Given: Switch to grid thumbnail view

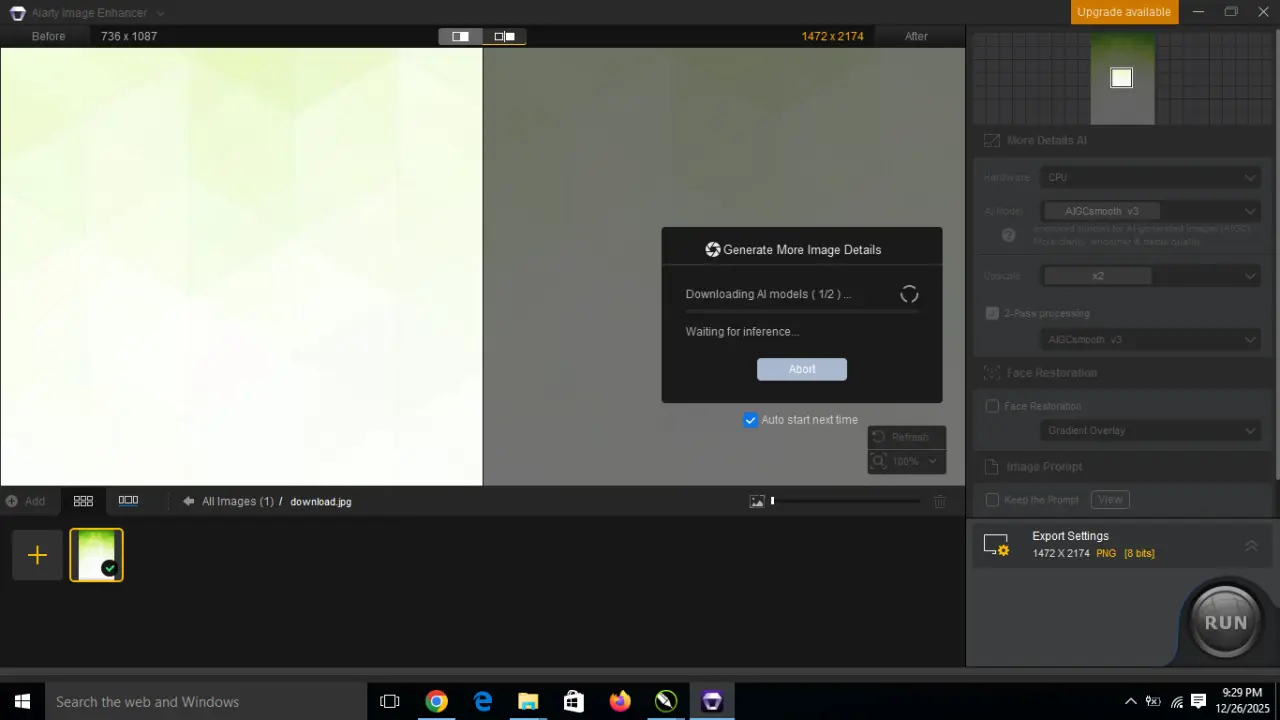Looking at the screenshot, I should [x=83, y=501].
